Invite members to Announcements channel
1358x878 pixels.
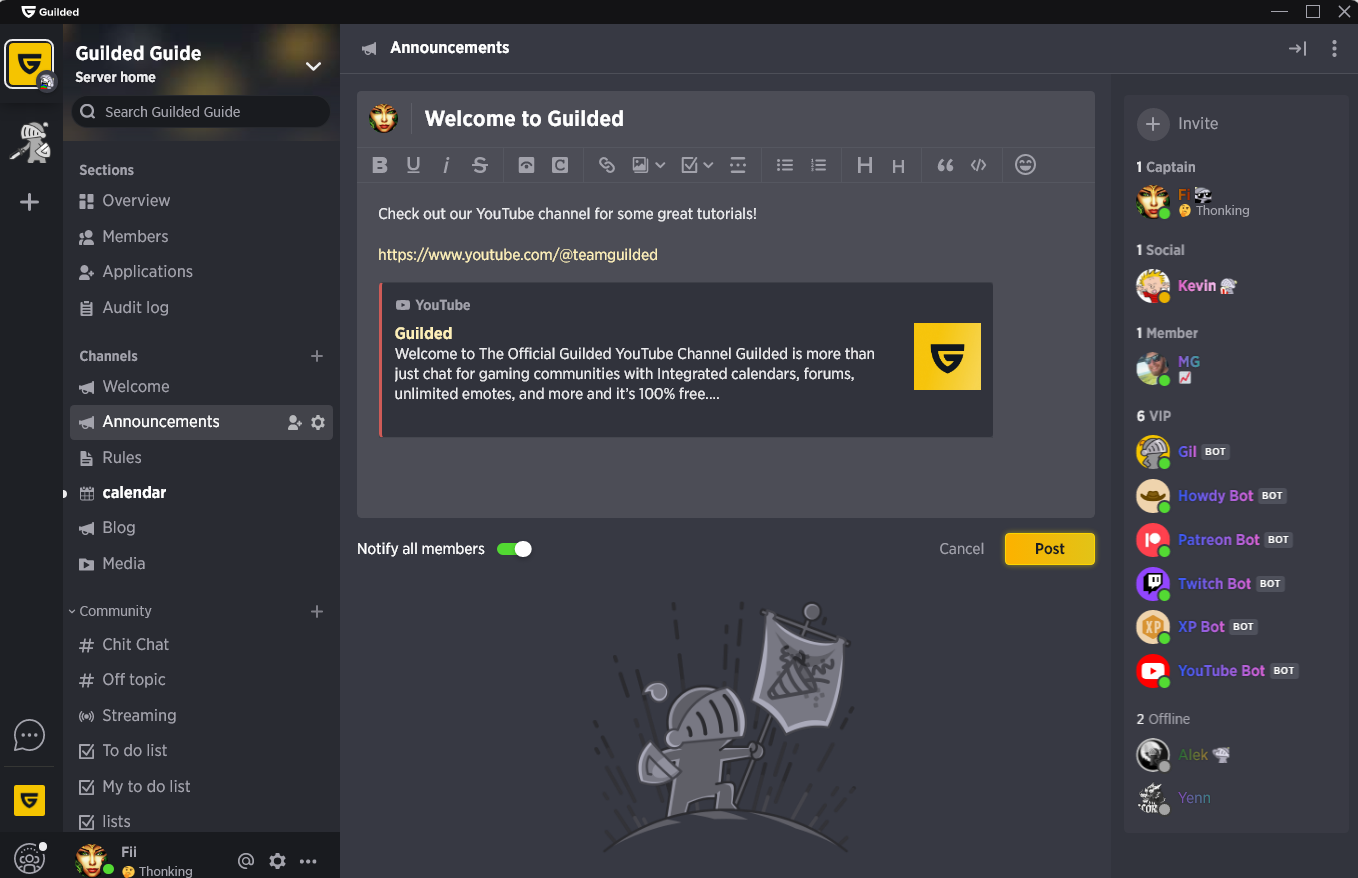tap(294, 423)
